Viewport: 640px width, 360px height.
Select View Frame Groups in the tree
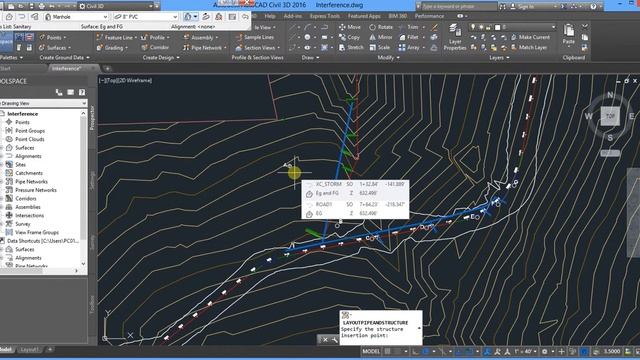point(37,232)
